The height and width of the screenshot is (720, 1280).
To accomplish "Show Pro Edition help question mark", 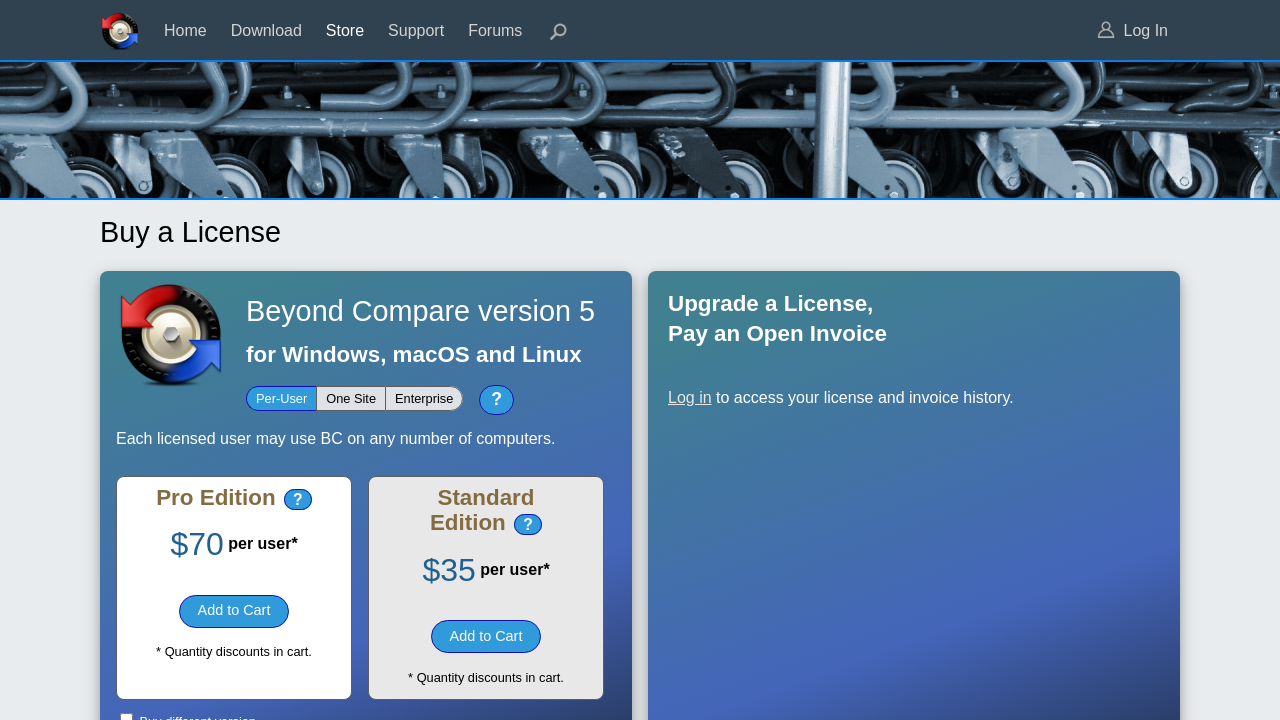I will coord(298,500).
